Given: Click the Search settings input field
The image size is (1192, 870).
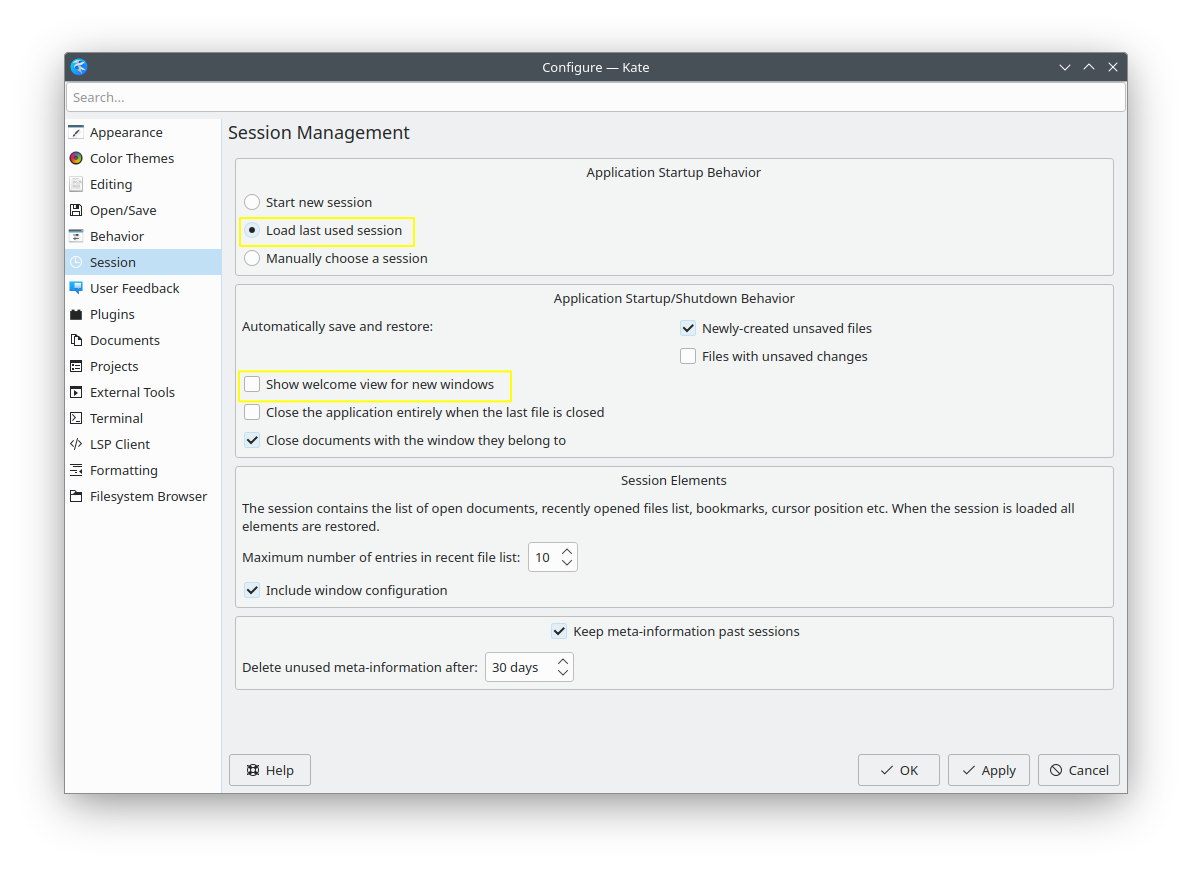Looking at the screenshot, I should click(595, 97).
